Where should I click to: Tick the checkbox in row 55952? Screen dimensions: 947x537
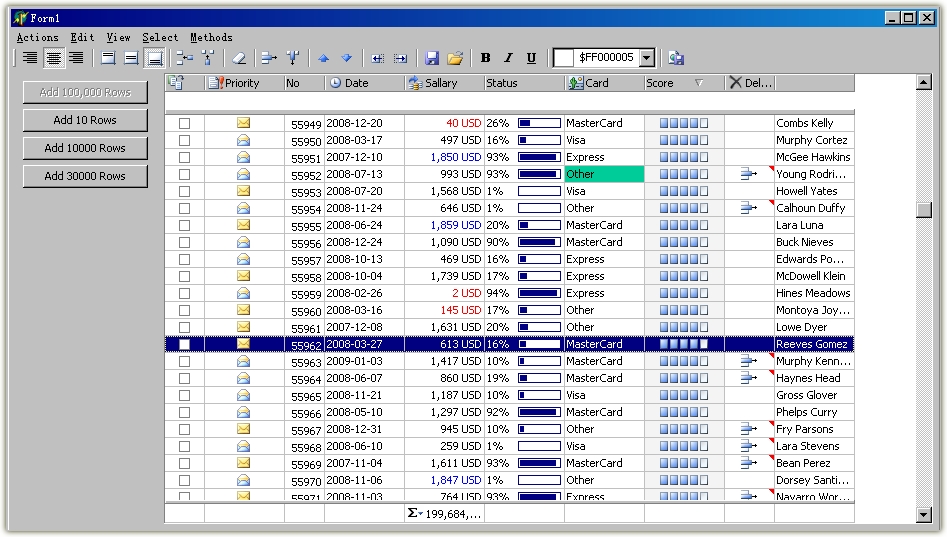184,174
